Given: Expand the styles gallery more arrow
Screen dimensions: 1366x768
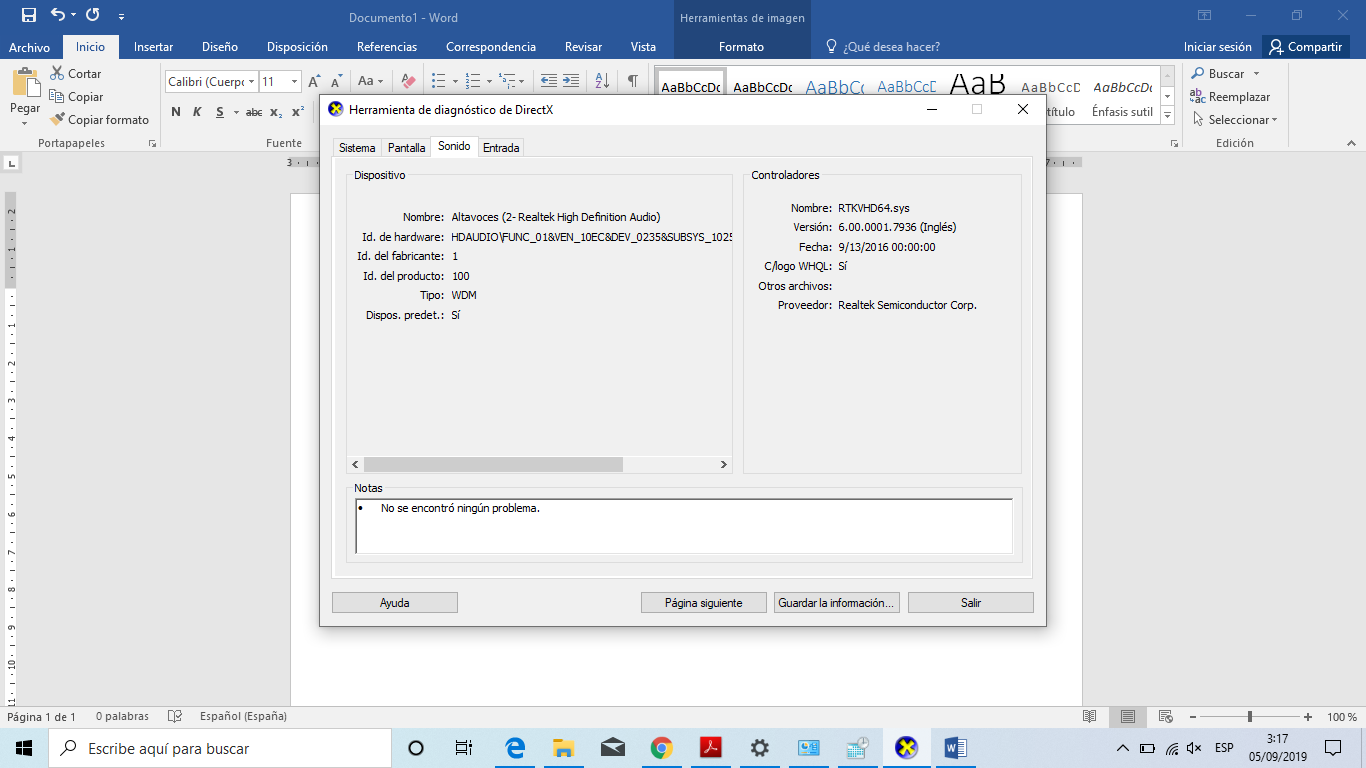Looking at the screenshot, I should coord(1167,116).
